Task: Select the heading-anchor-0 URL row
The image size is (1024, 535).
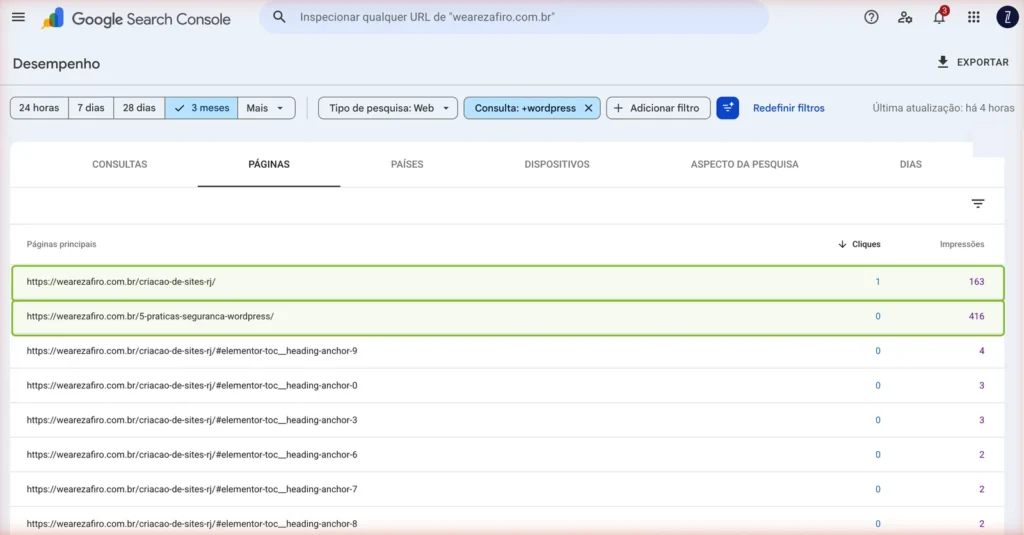Action: [x=507, y=385]
